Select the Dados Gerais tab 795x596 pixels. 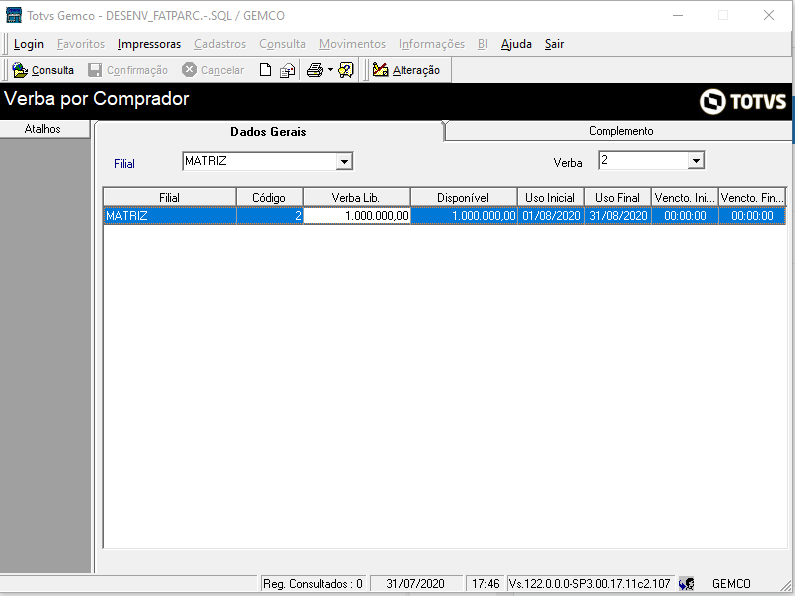(268, 132)
